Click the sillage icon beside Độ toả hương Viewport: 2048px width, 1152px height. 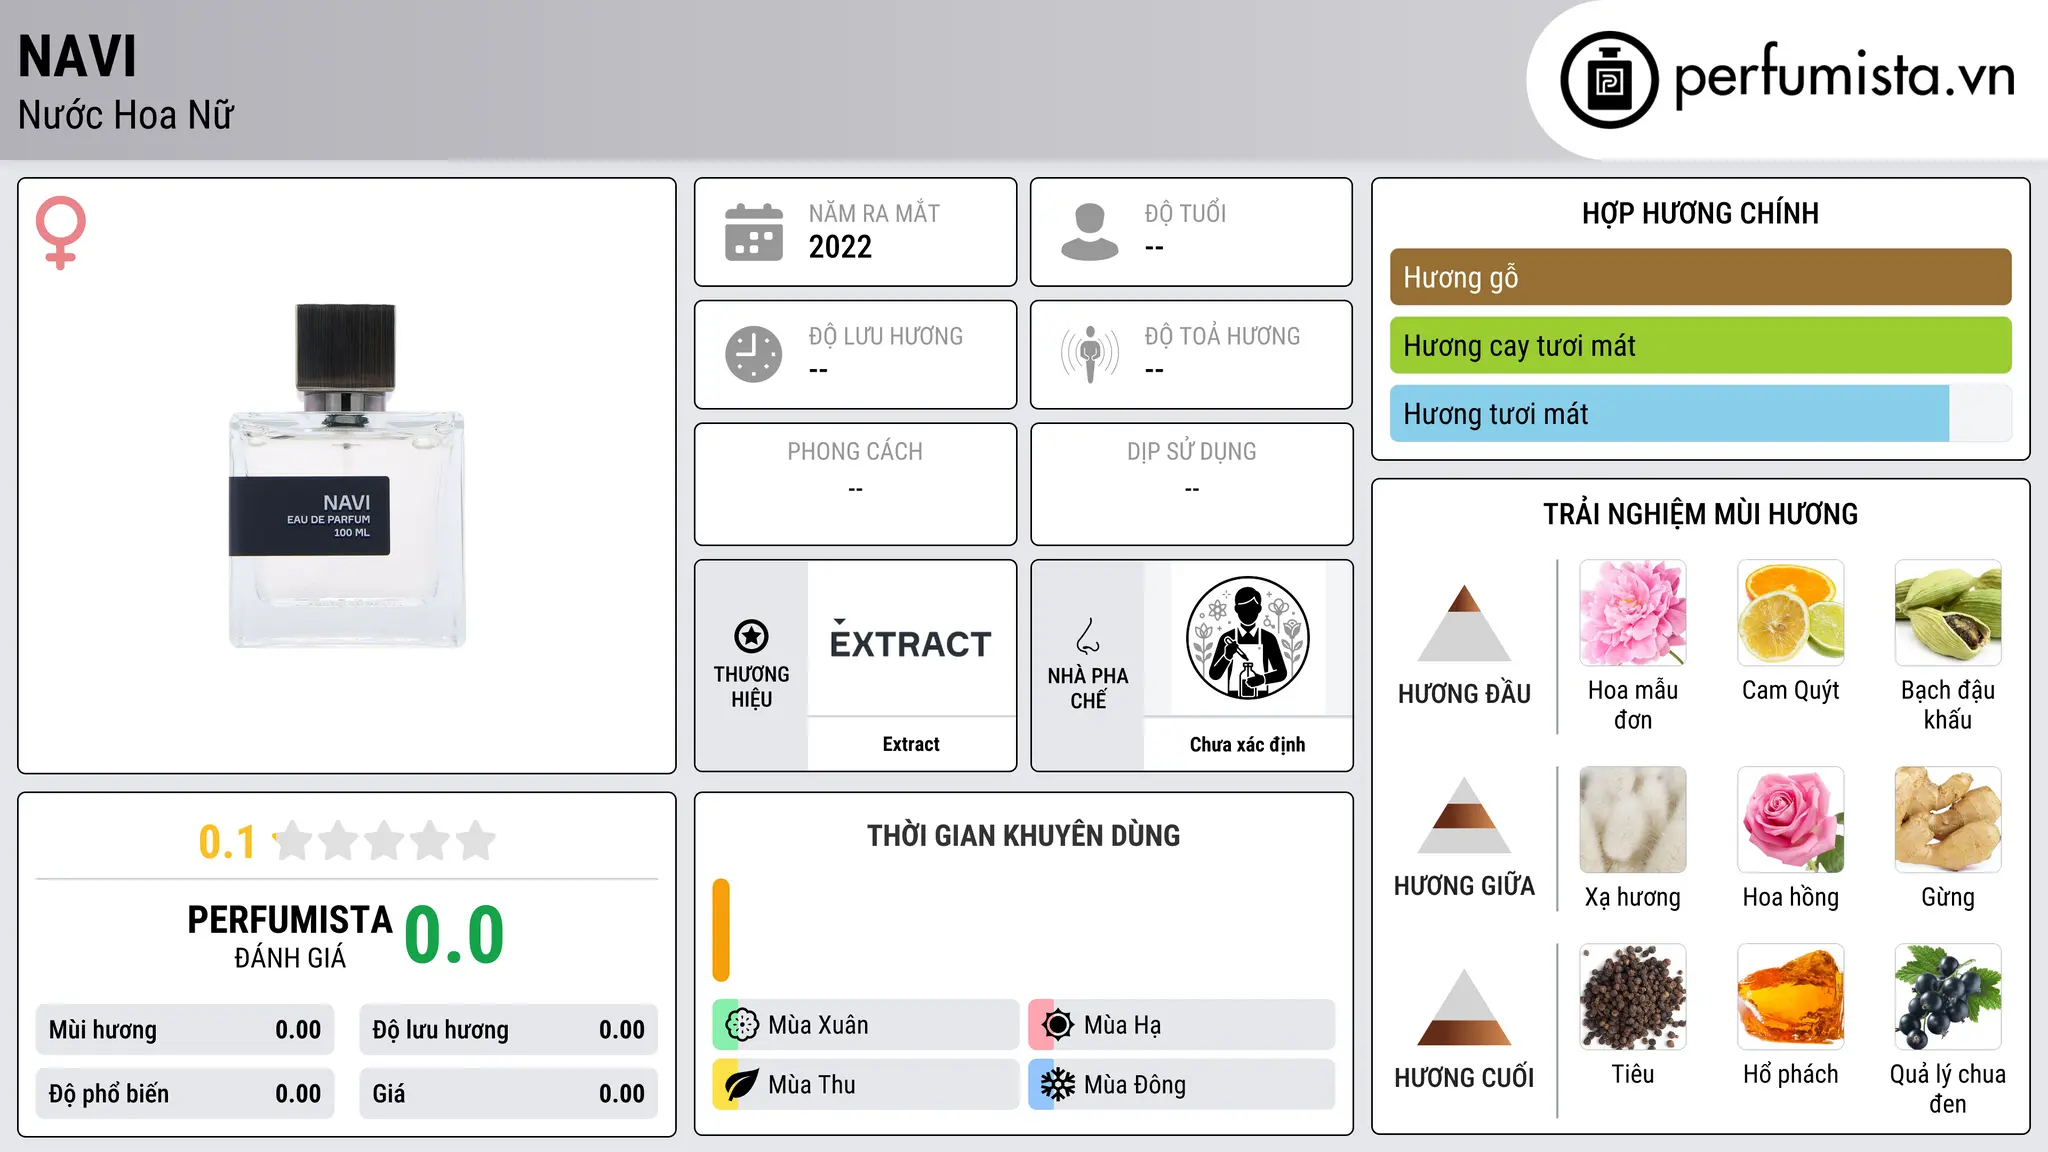click(x=1090, y=354)
